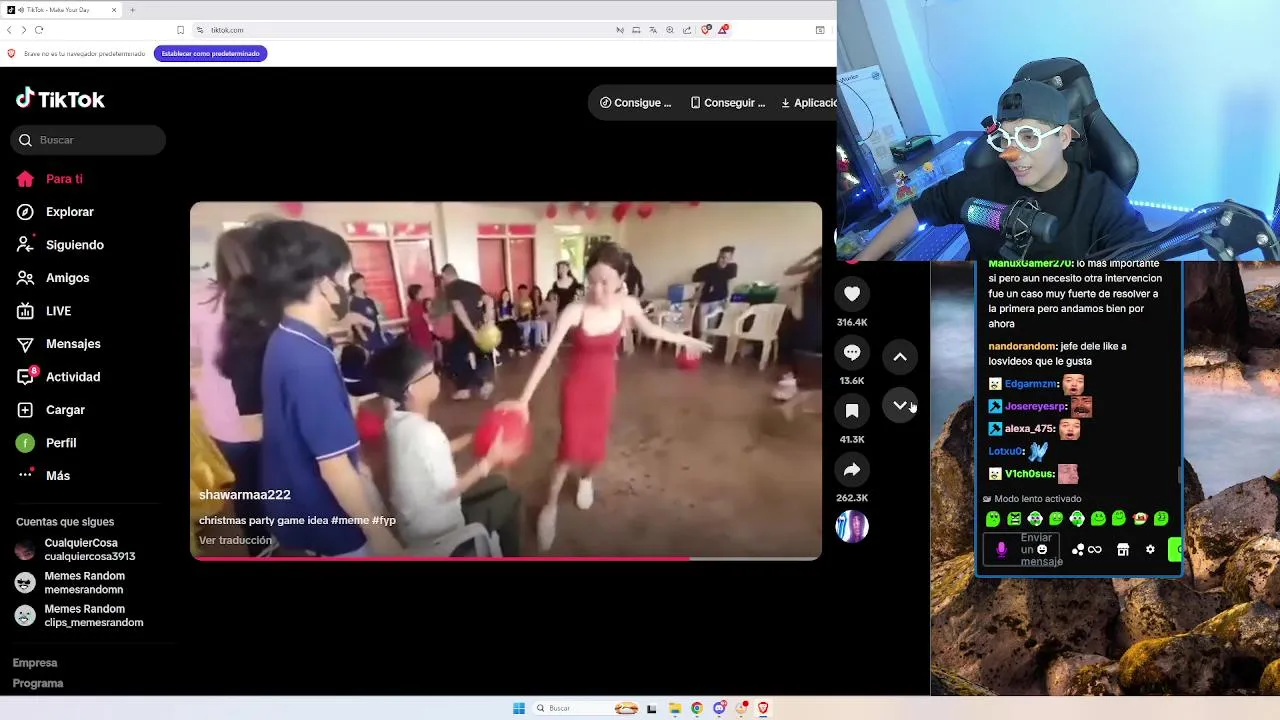Open File Explorer from taskbar
Viewport: 1280px width, 720px height.
[x=675, y=708]
